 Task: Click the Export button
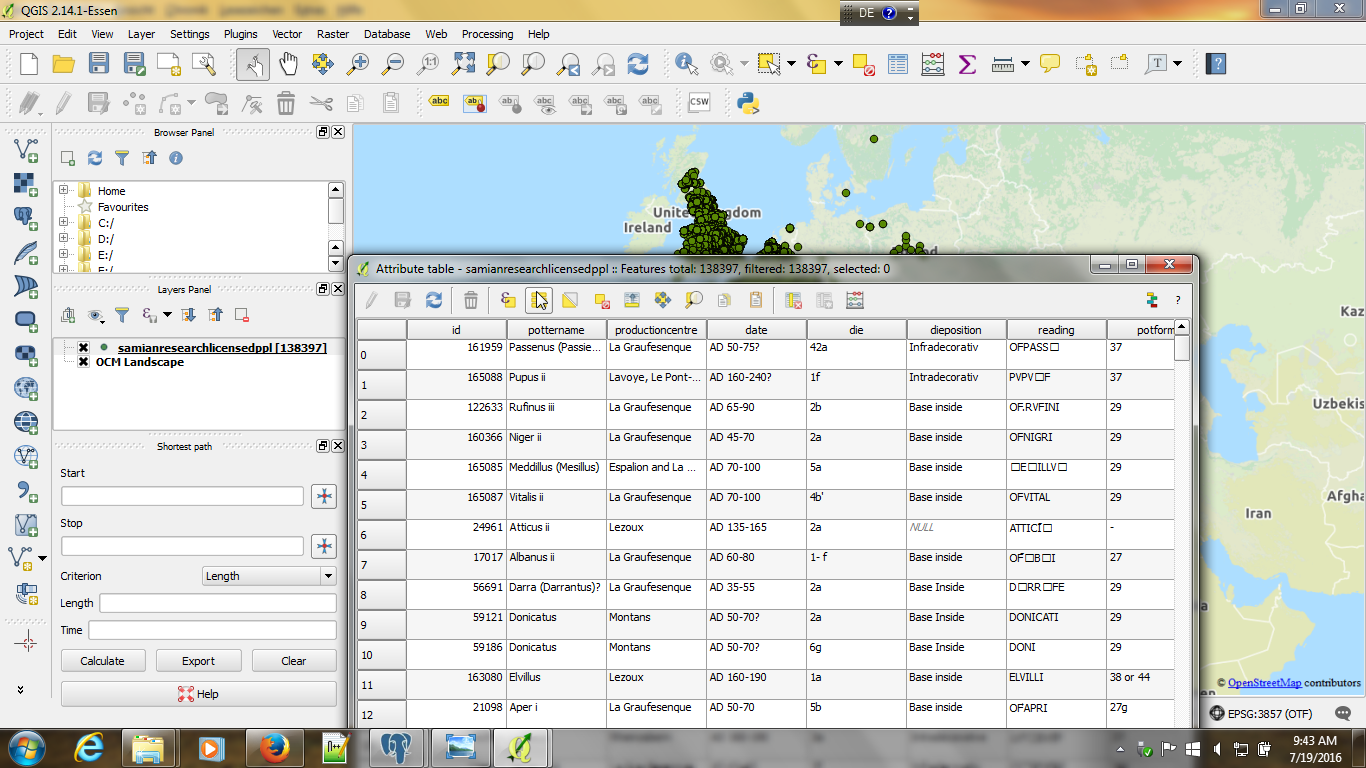198,661
